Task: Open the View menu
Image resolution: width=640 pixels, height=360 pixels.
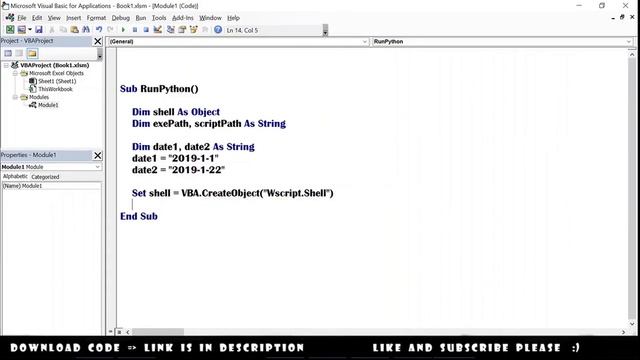Action: click(54, 18)
